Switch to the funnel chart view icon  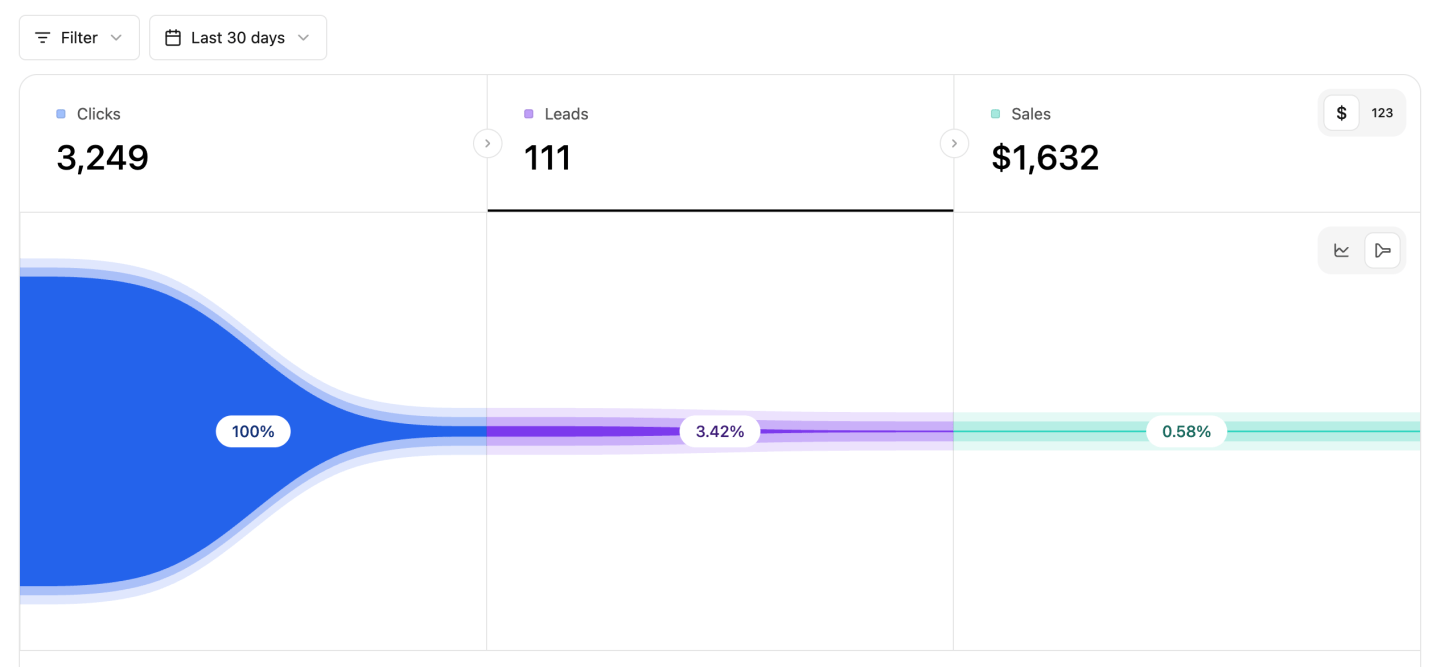tap(1383, 250)
